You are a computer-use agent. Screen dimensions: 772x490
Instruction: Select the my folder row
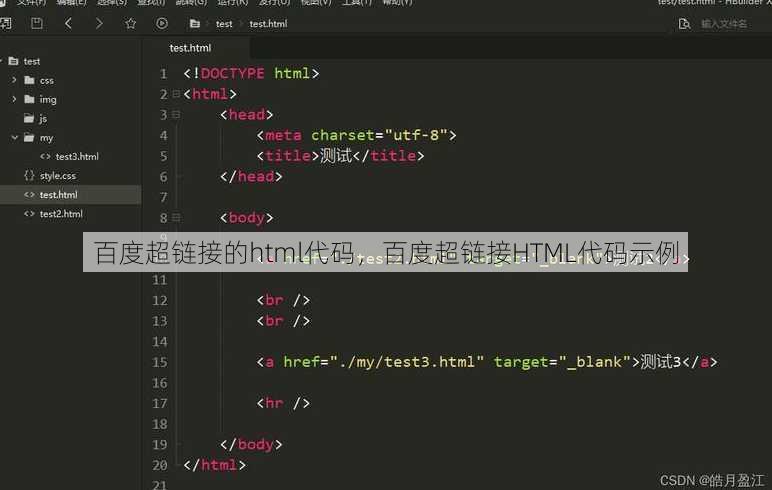pos(70,137)
